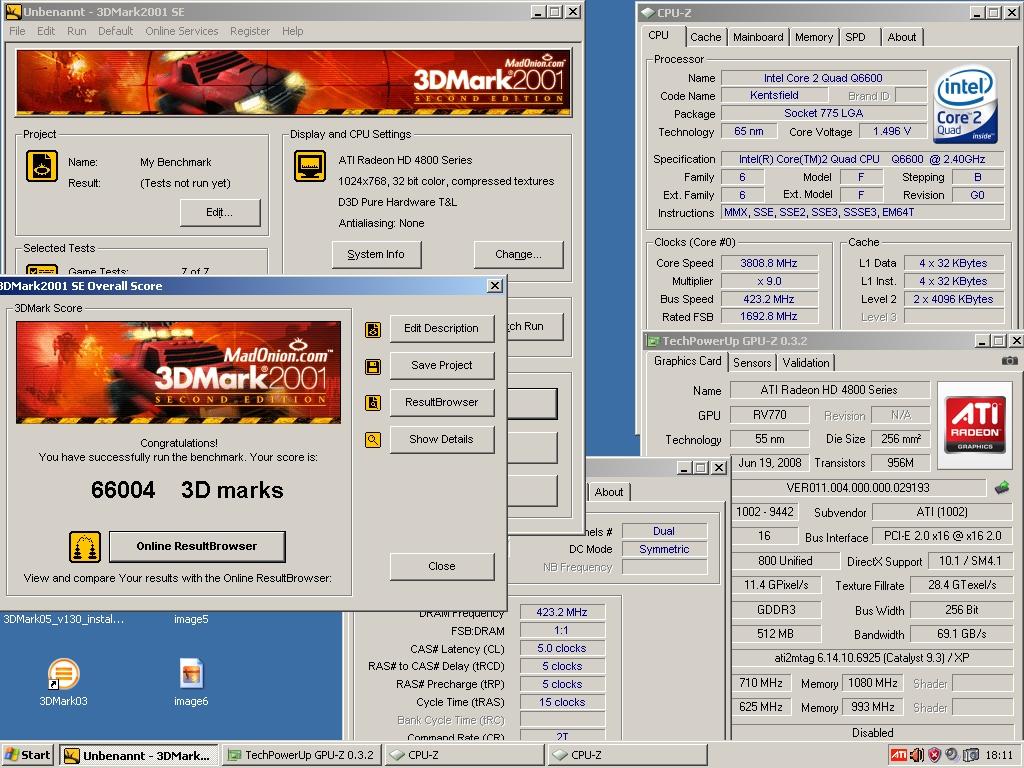Click the taskbar clock showing 18:11

(x=999, y=755)
